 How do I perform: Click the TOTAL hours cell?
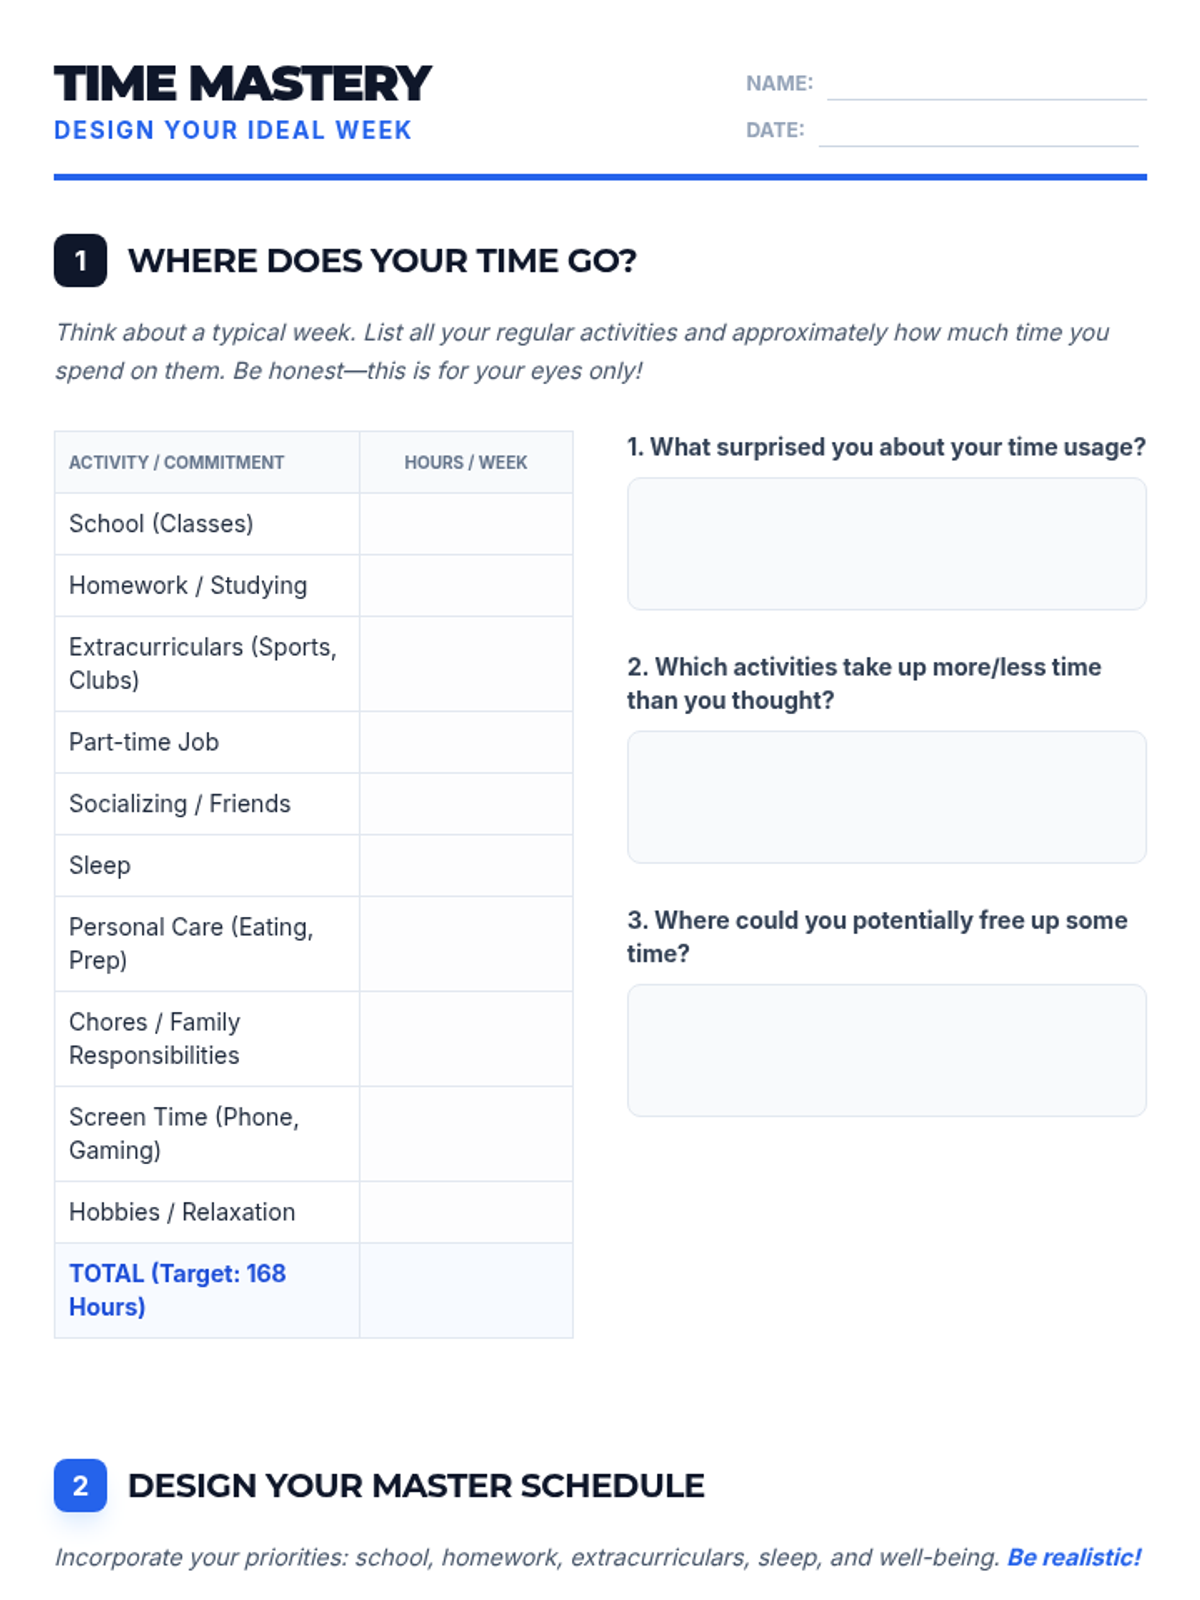coord(466,1290)
